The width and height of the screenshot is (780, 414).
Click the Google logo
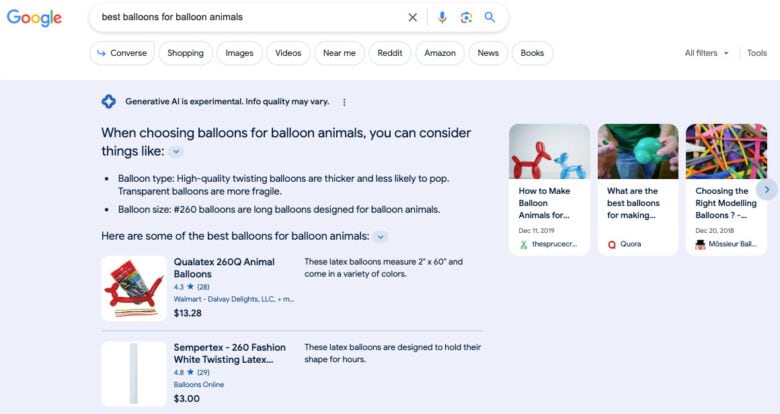click(34, 17)
